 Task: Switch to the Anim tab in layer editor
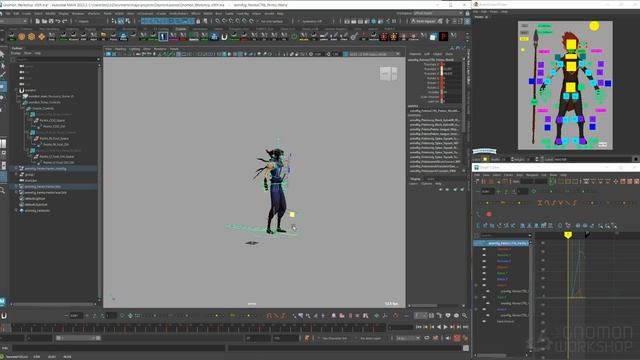pyautogui.click(x=430, y=179)
